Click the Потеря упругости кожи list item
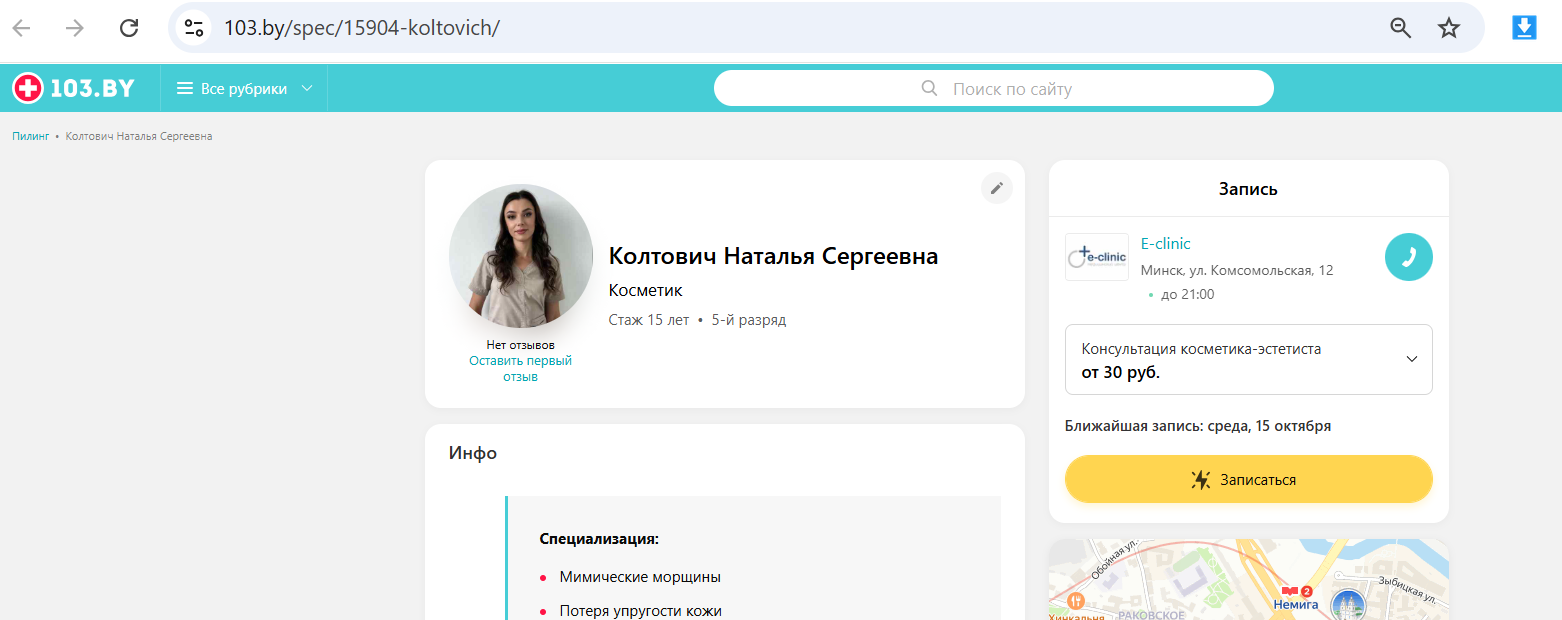 click(640, 611)
